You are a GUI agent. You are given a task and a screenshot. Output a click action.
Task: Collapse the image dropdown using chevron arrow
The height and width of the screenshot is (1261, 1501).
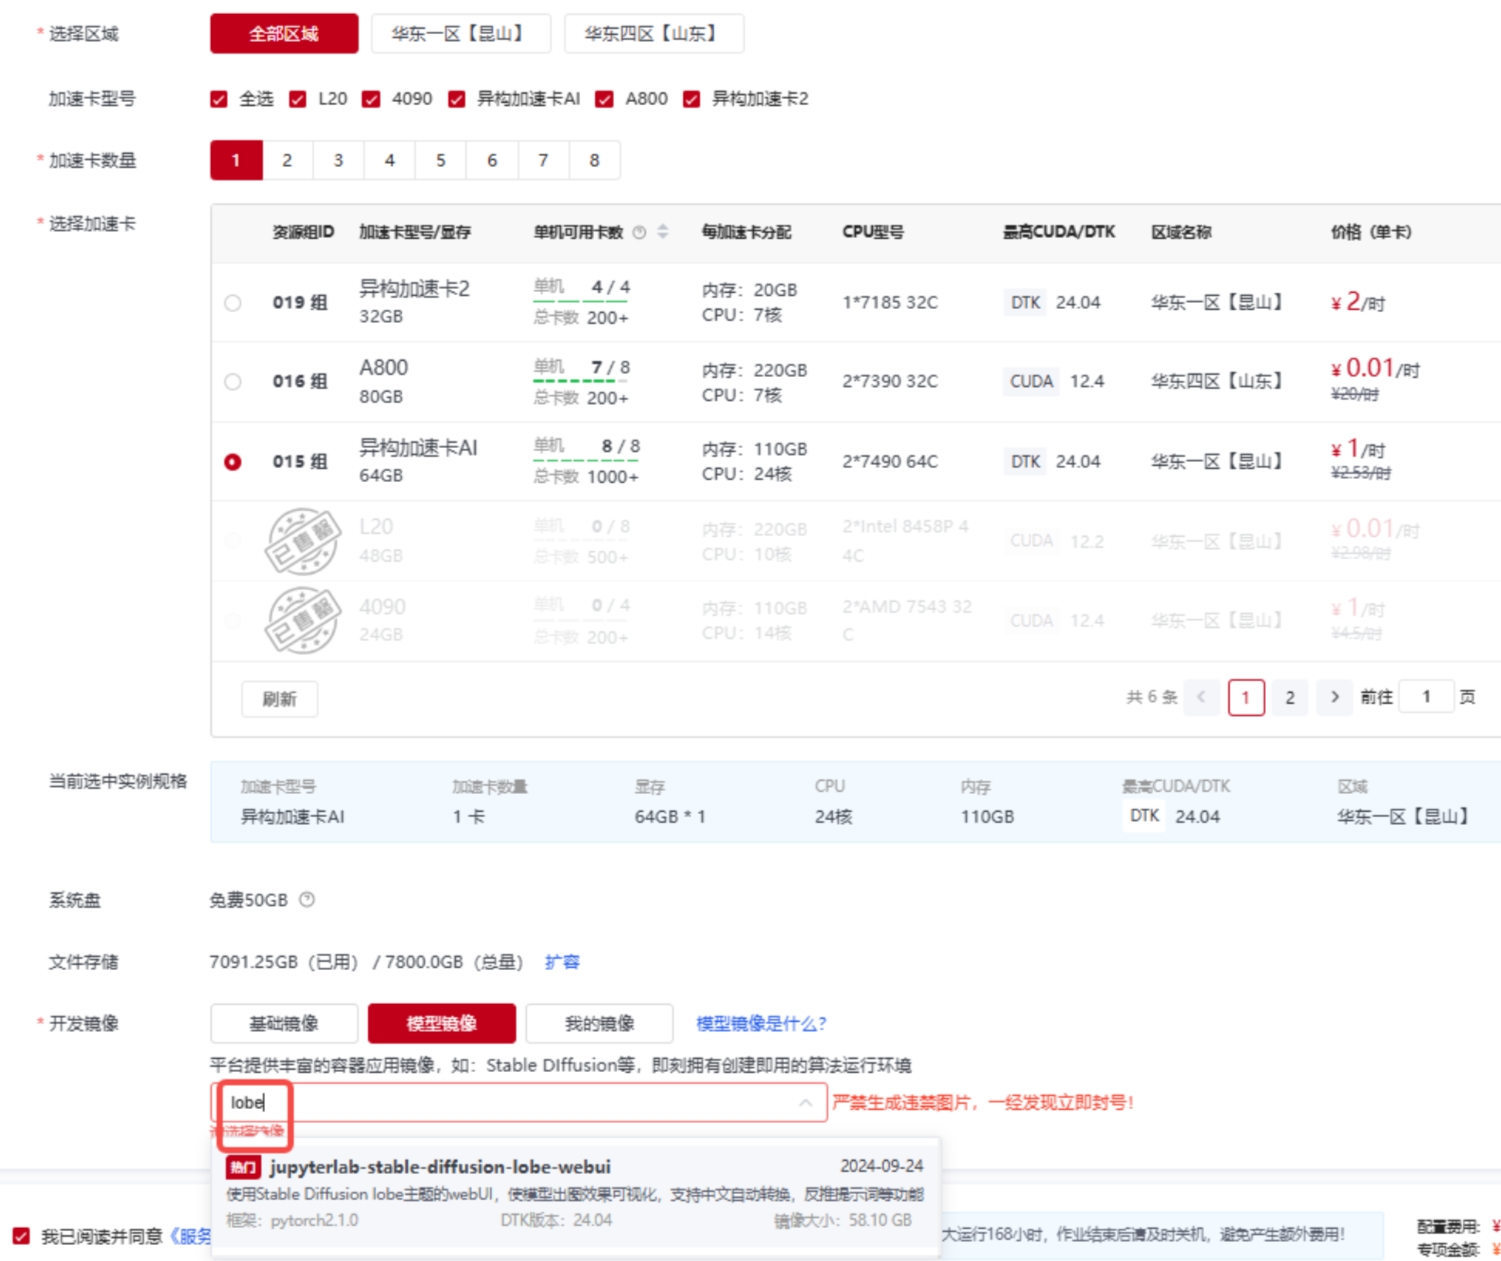tap(805, 1102)
